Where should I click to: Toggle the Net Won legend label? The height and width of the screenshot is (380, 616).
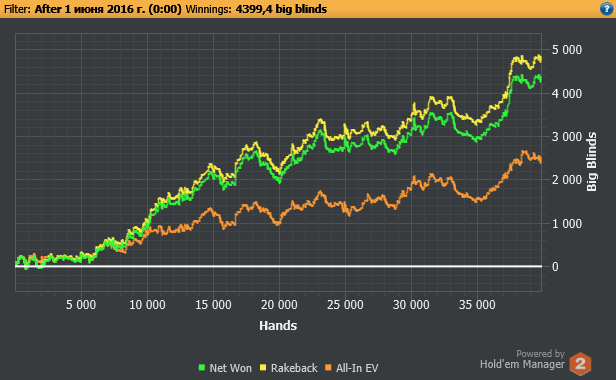click(x=230, y=368)
